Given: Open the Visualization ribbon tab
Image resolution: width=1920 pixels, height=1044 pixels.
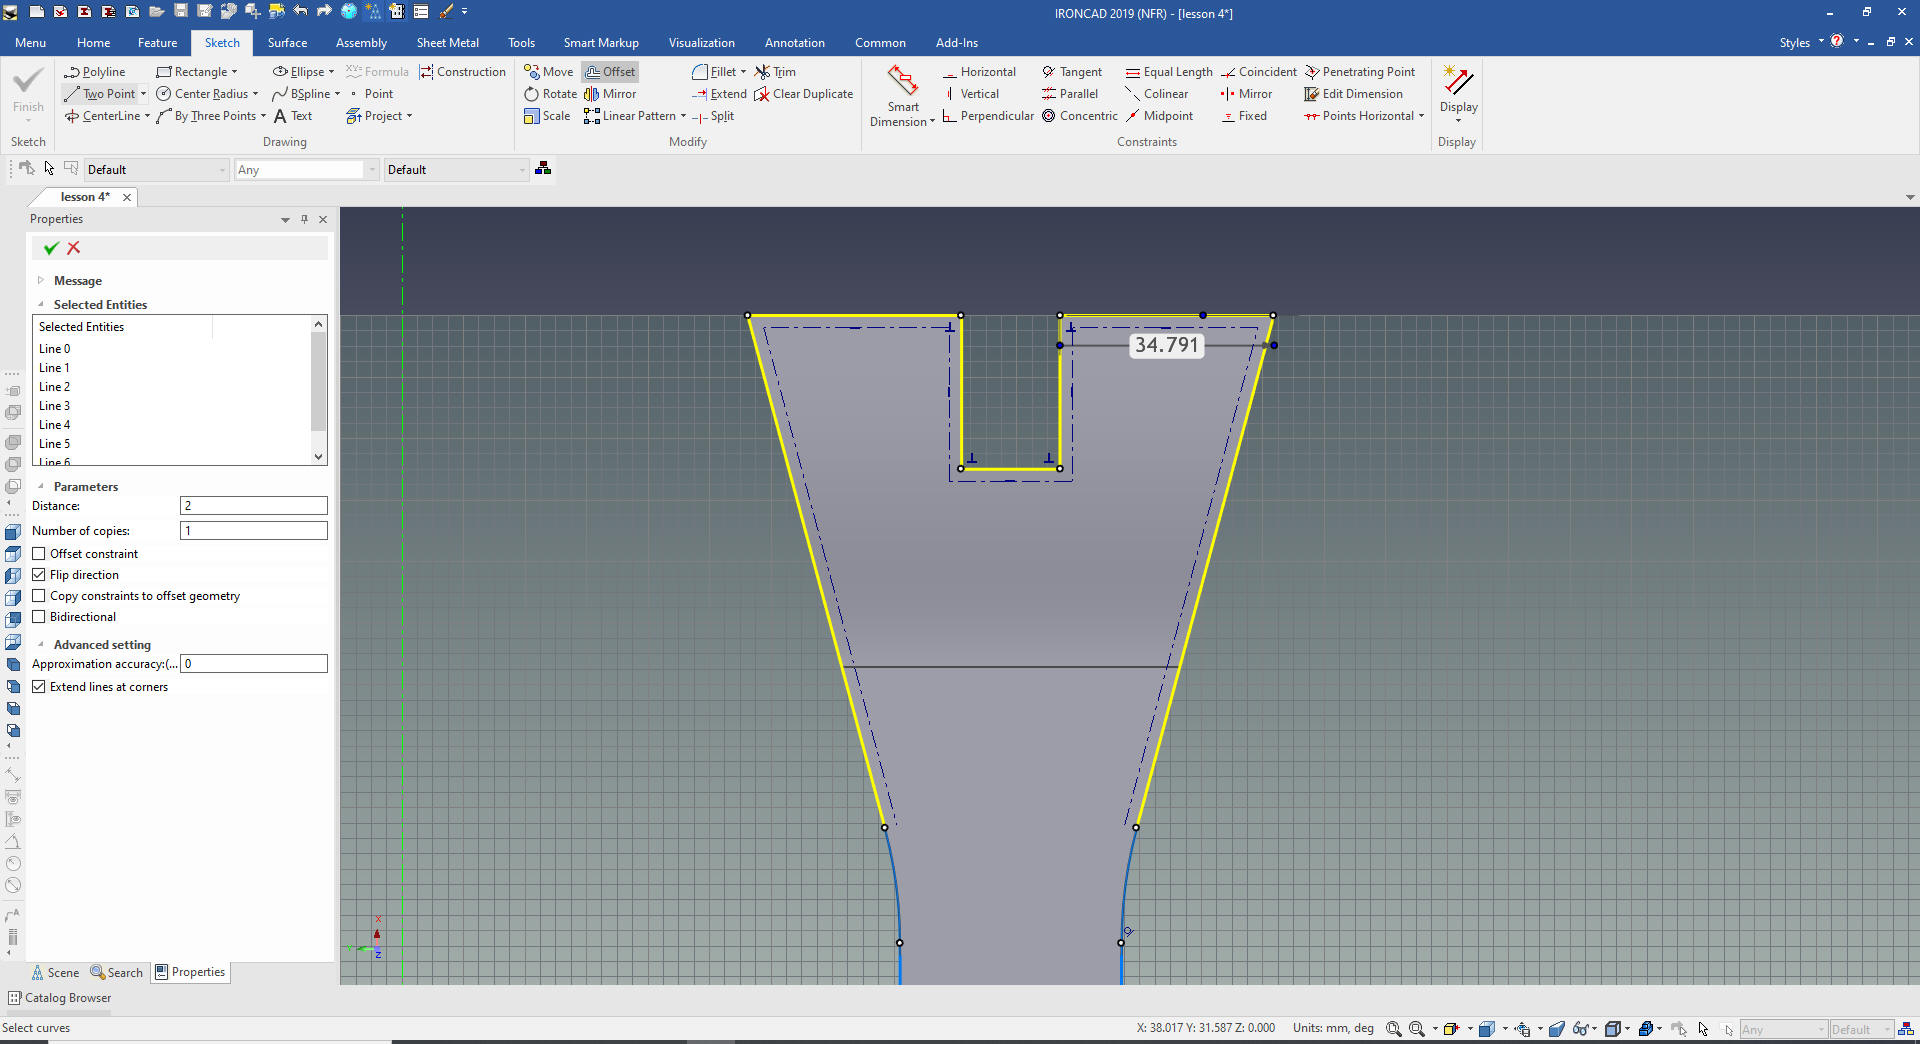Looking at the screenshot, I should (701, 43).
